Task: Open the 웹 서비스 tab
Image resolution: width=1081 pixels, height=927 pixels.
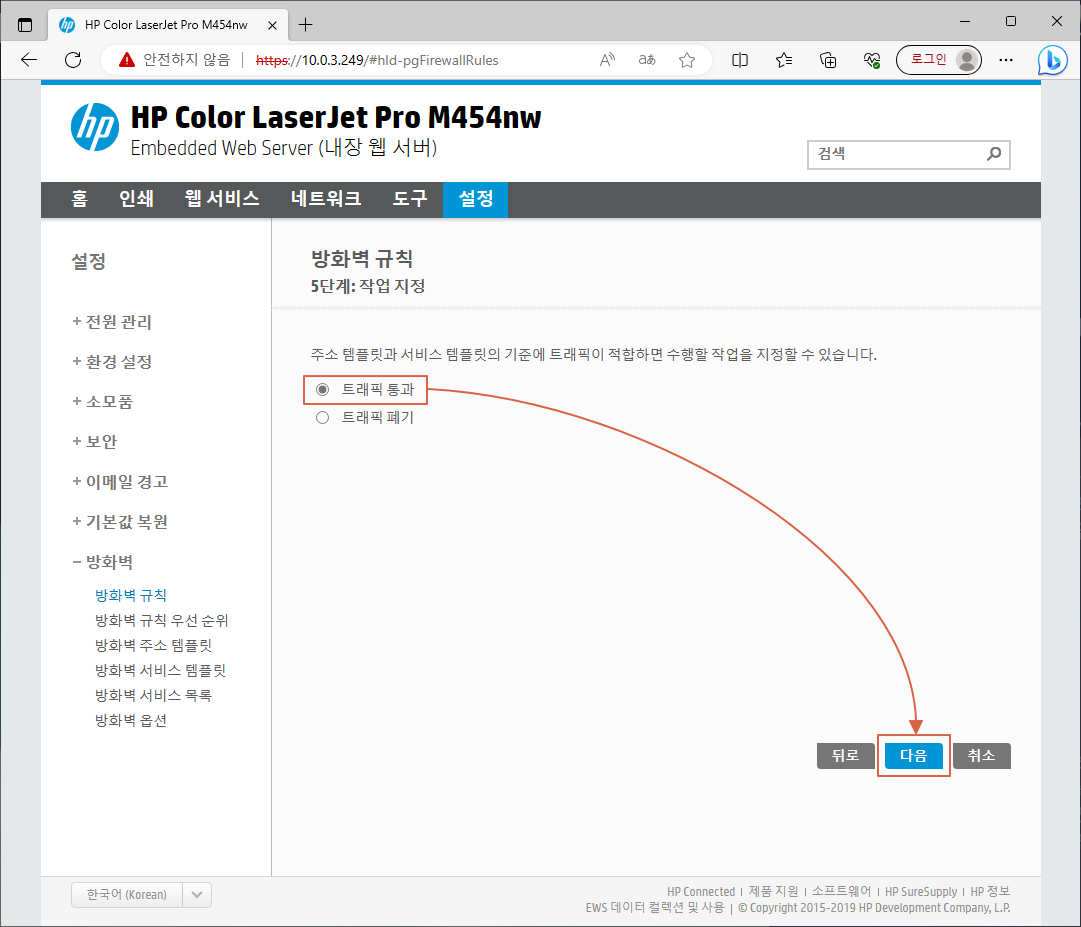Action: click(221, 199)
